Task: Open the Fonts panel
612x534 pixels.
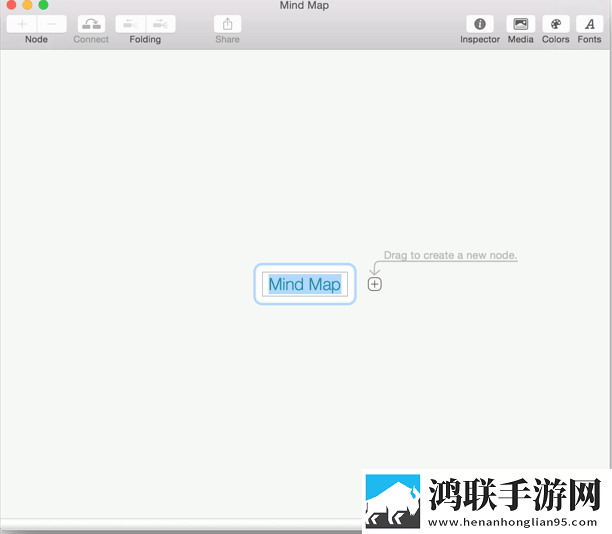Action: click(x=589, y=24)
